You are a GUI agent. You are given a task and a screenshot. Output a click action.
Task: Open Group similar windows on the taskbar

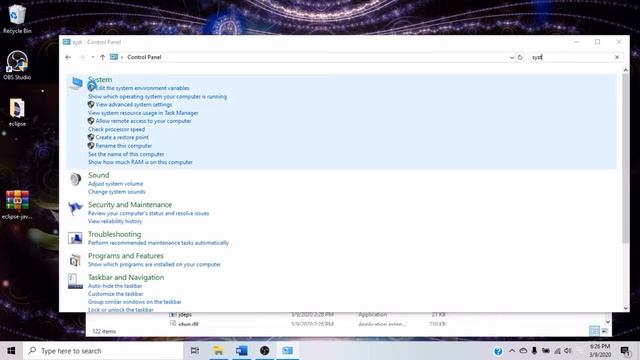(134, 302)
